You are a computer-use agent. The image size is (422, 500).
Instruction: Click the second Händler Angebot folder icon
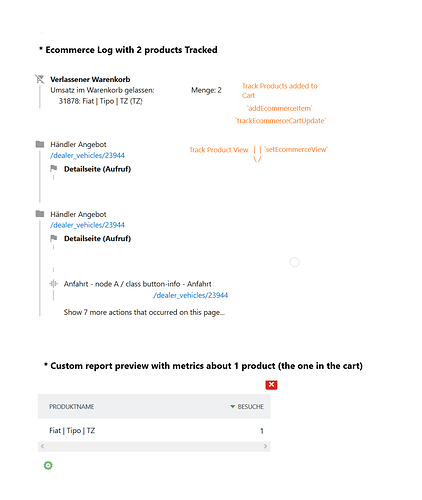(40, 214)
